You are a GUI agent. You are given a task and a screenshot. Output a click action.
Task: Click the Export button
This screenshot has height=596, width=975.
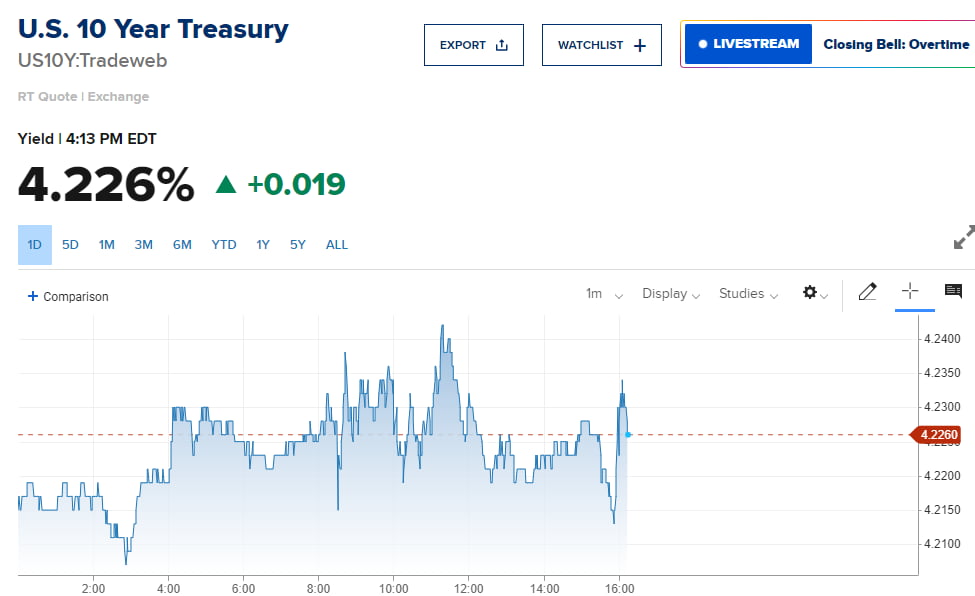[x=474, y=45]
